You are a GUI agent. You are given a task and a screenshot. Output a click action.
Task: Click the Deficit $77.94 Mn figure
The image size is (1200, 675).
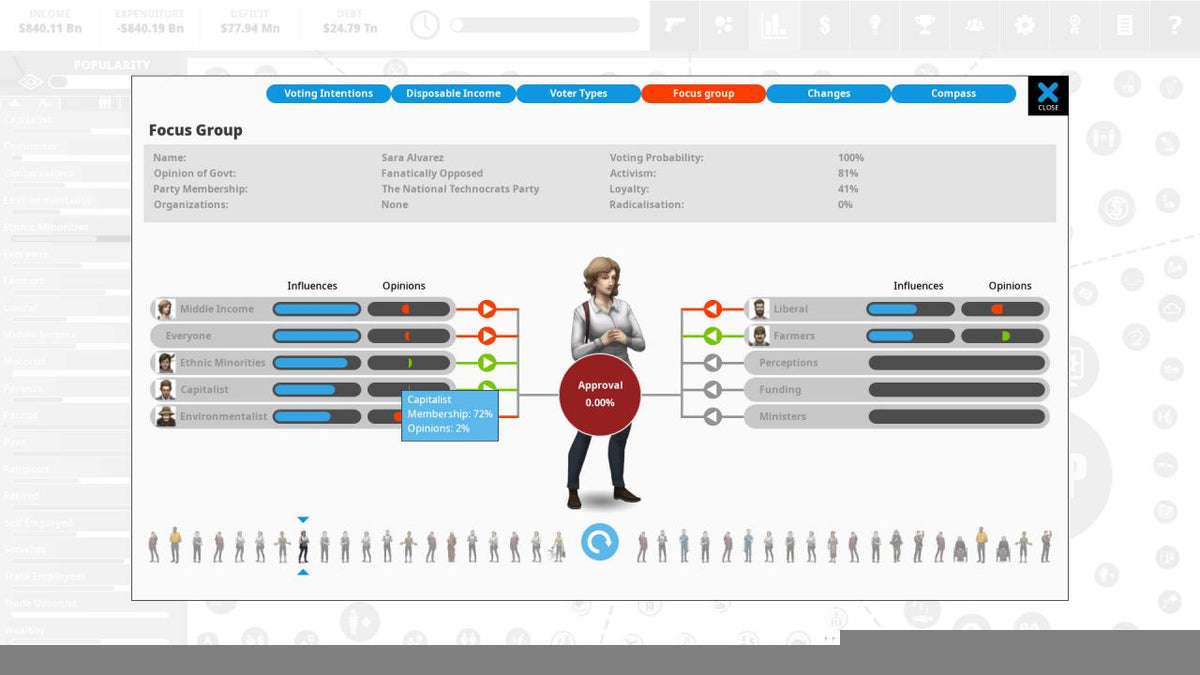250,28
